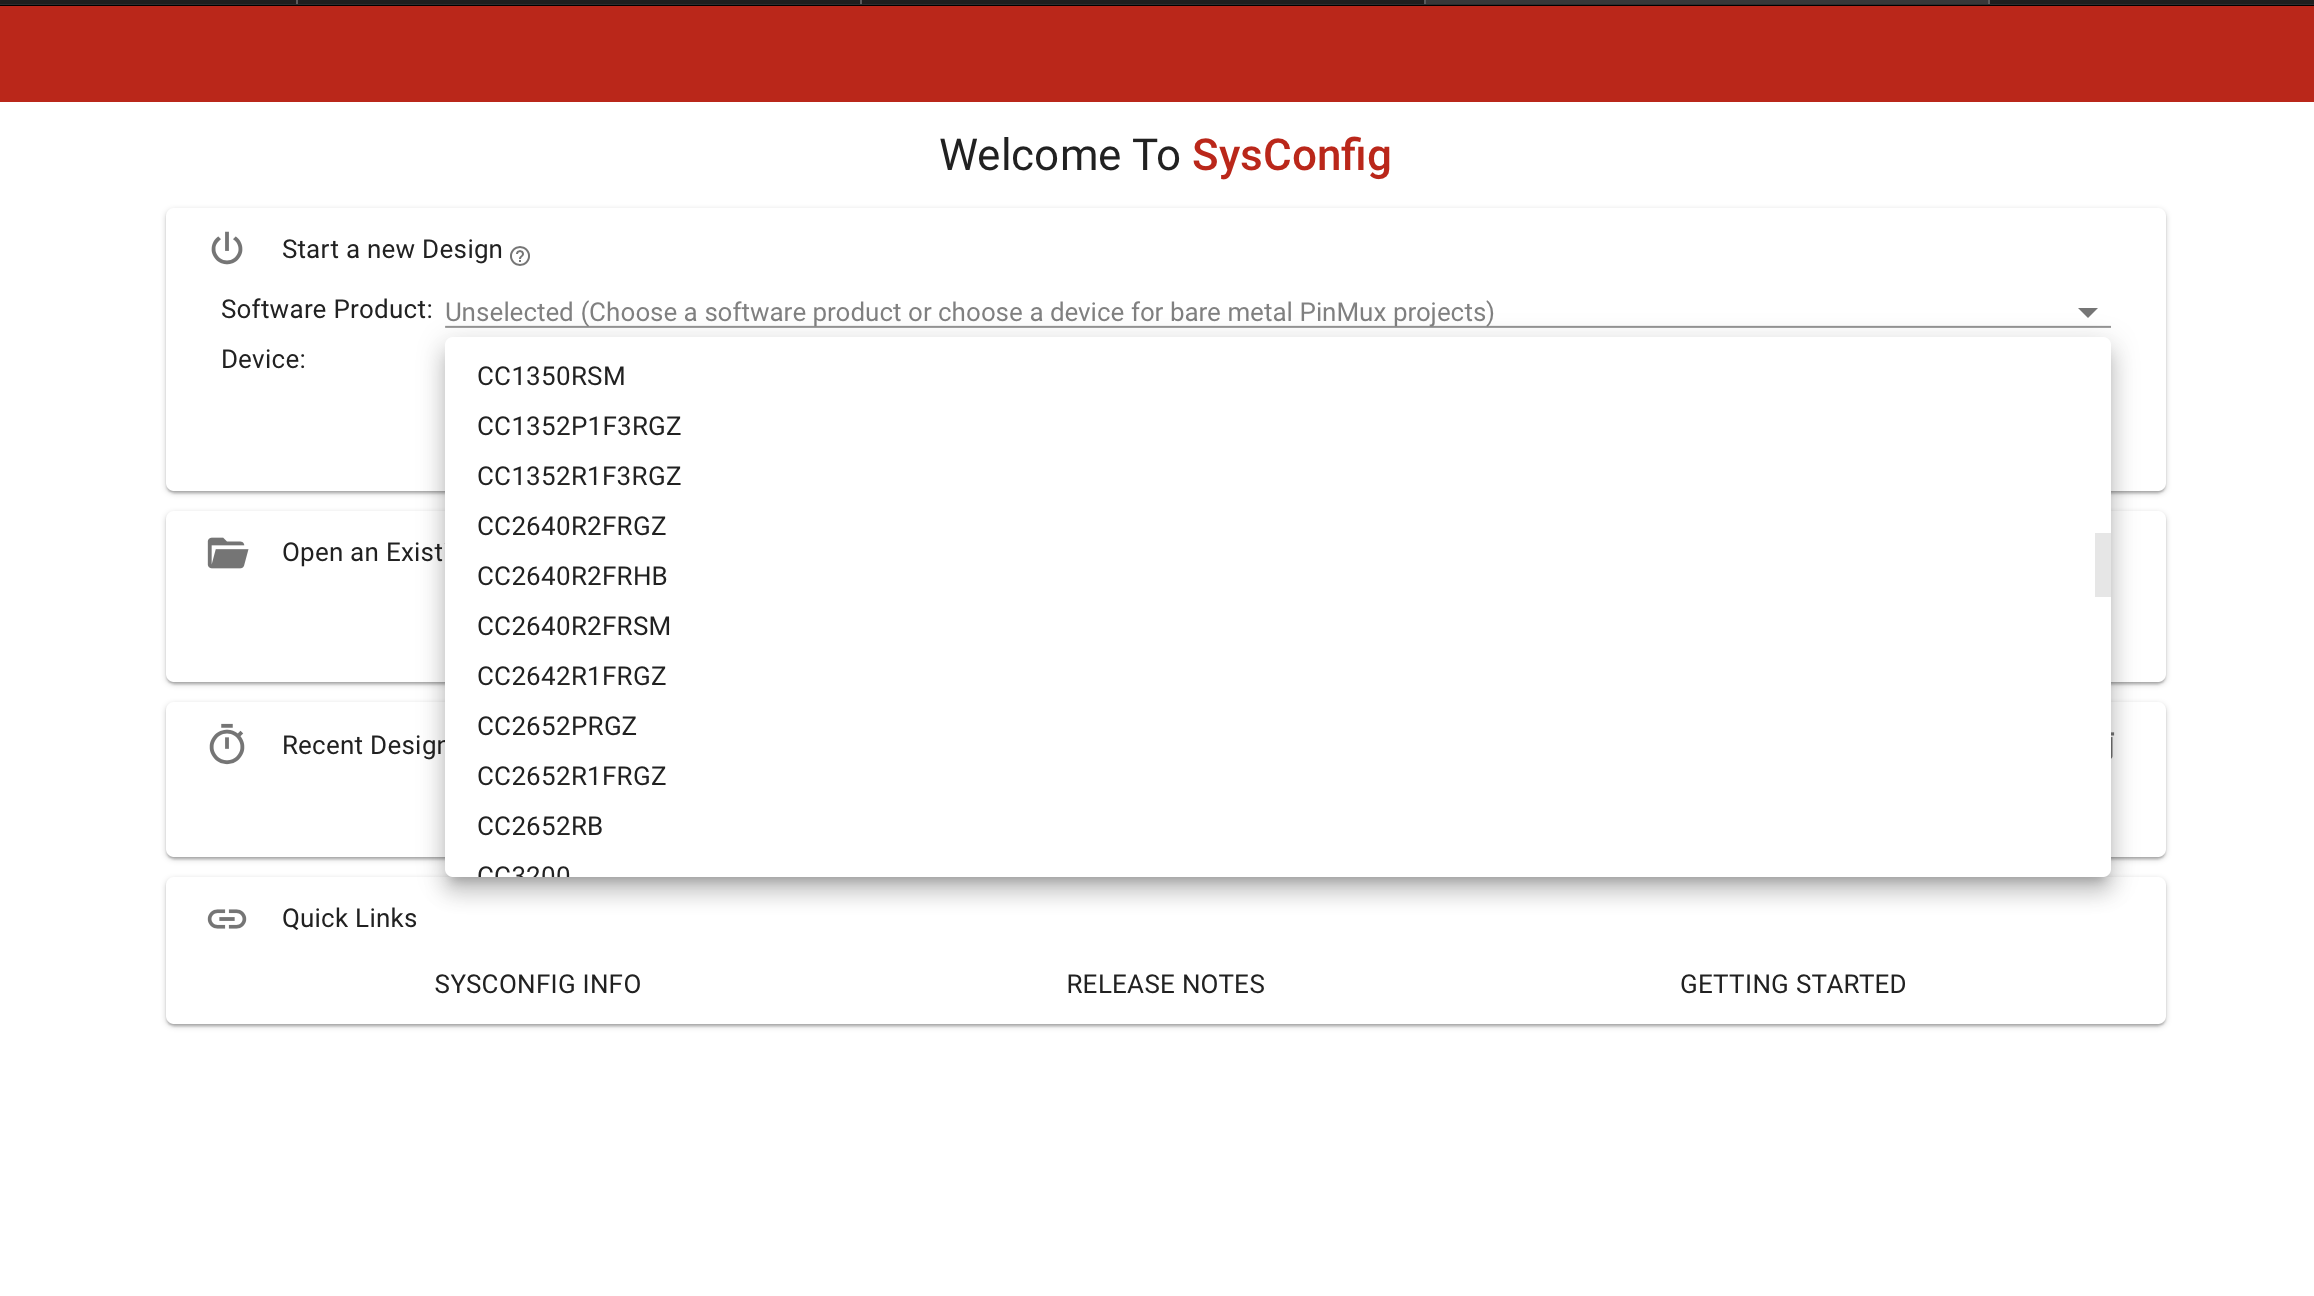
Task: Click the chain link icon by Quick Links
Action: pos(227,918)
